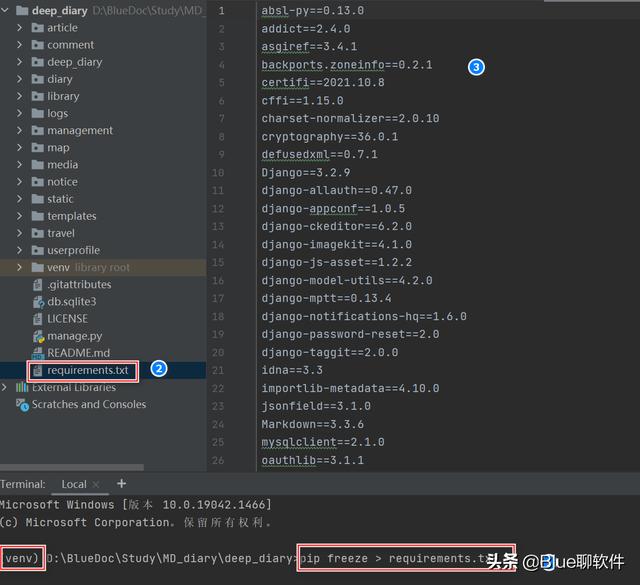
Task: Expand the deep_diary subfolder chevron
Action: pyautogui.click(x=19, y=62)
